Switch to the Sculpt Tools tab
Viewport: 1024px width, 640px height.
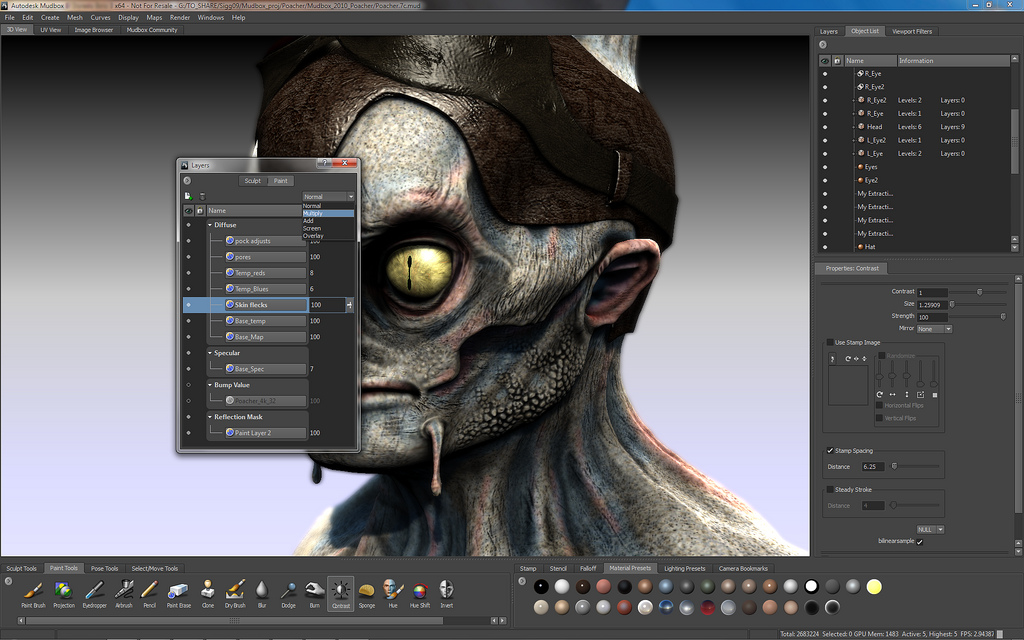click(x=22, y=568)
